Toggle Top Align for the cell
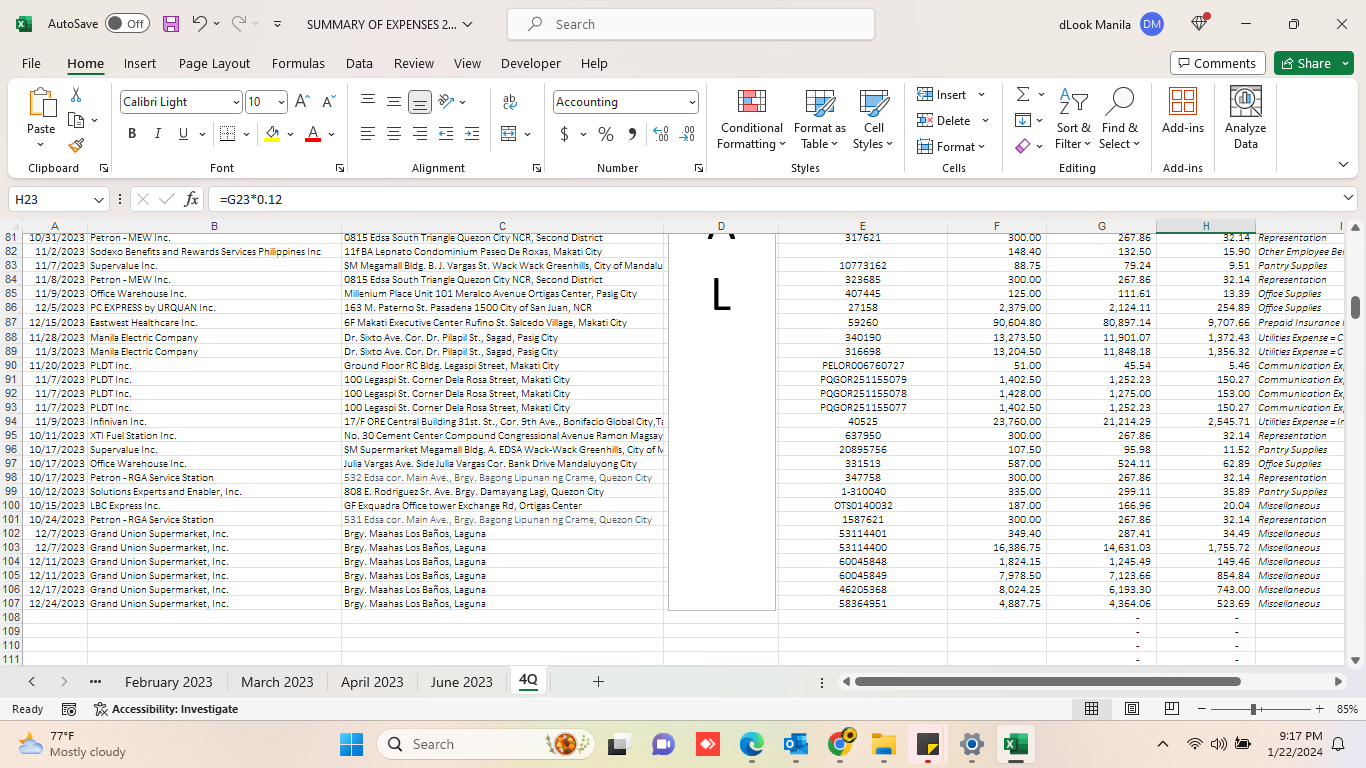 coord(369,102)
